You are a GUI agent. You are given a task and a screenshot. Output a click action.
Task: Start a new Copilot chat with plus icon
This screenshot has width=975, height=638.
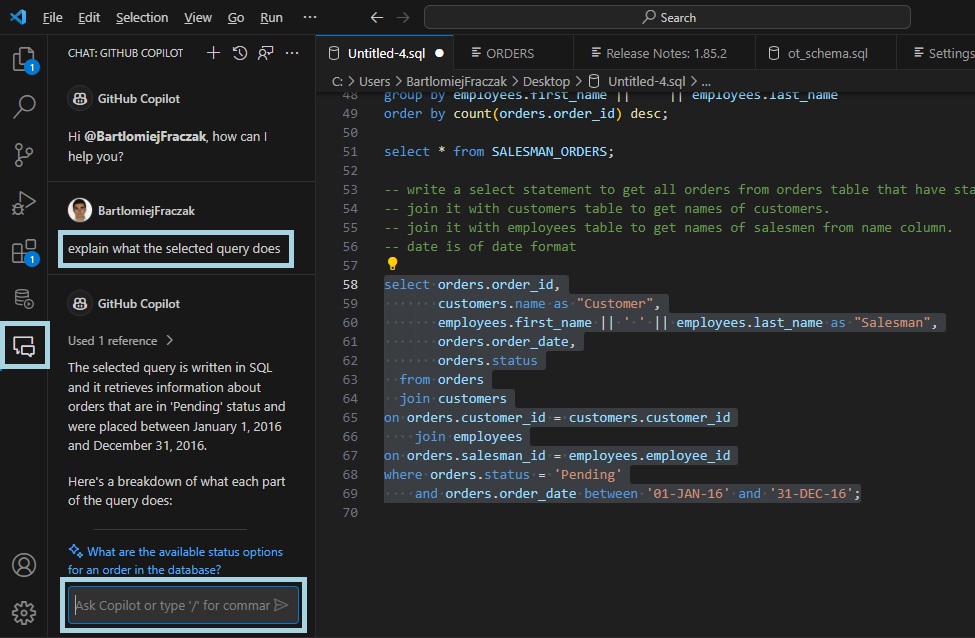[213, 53]
